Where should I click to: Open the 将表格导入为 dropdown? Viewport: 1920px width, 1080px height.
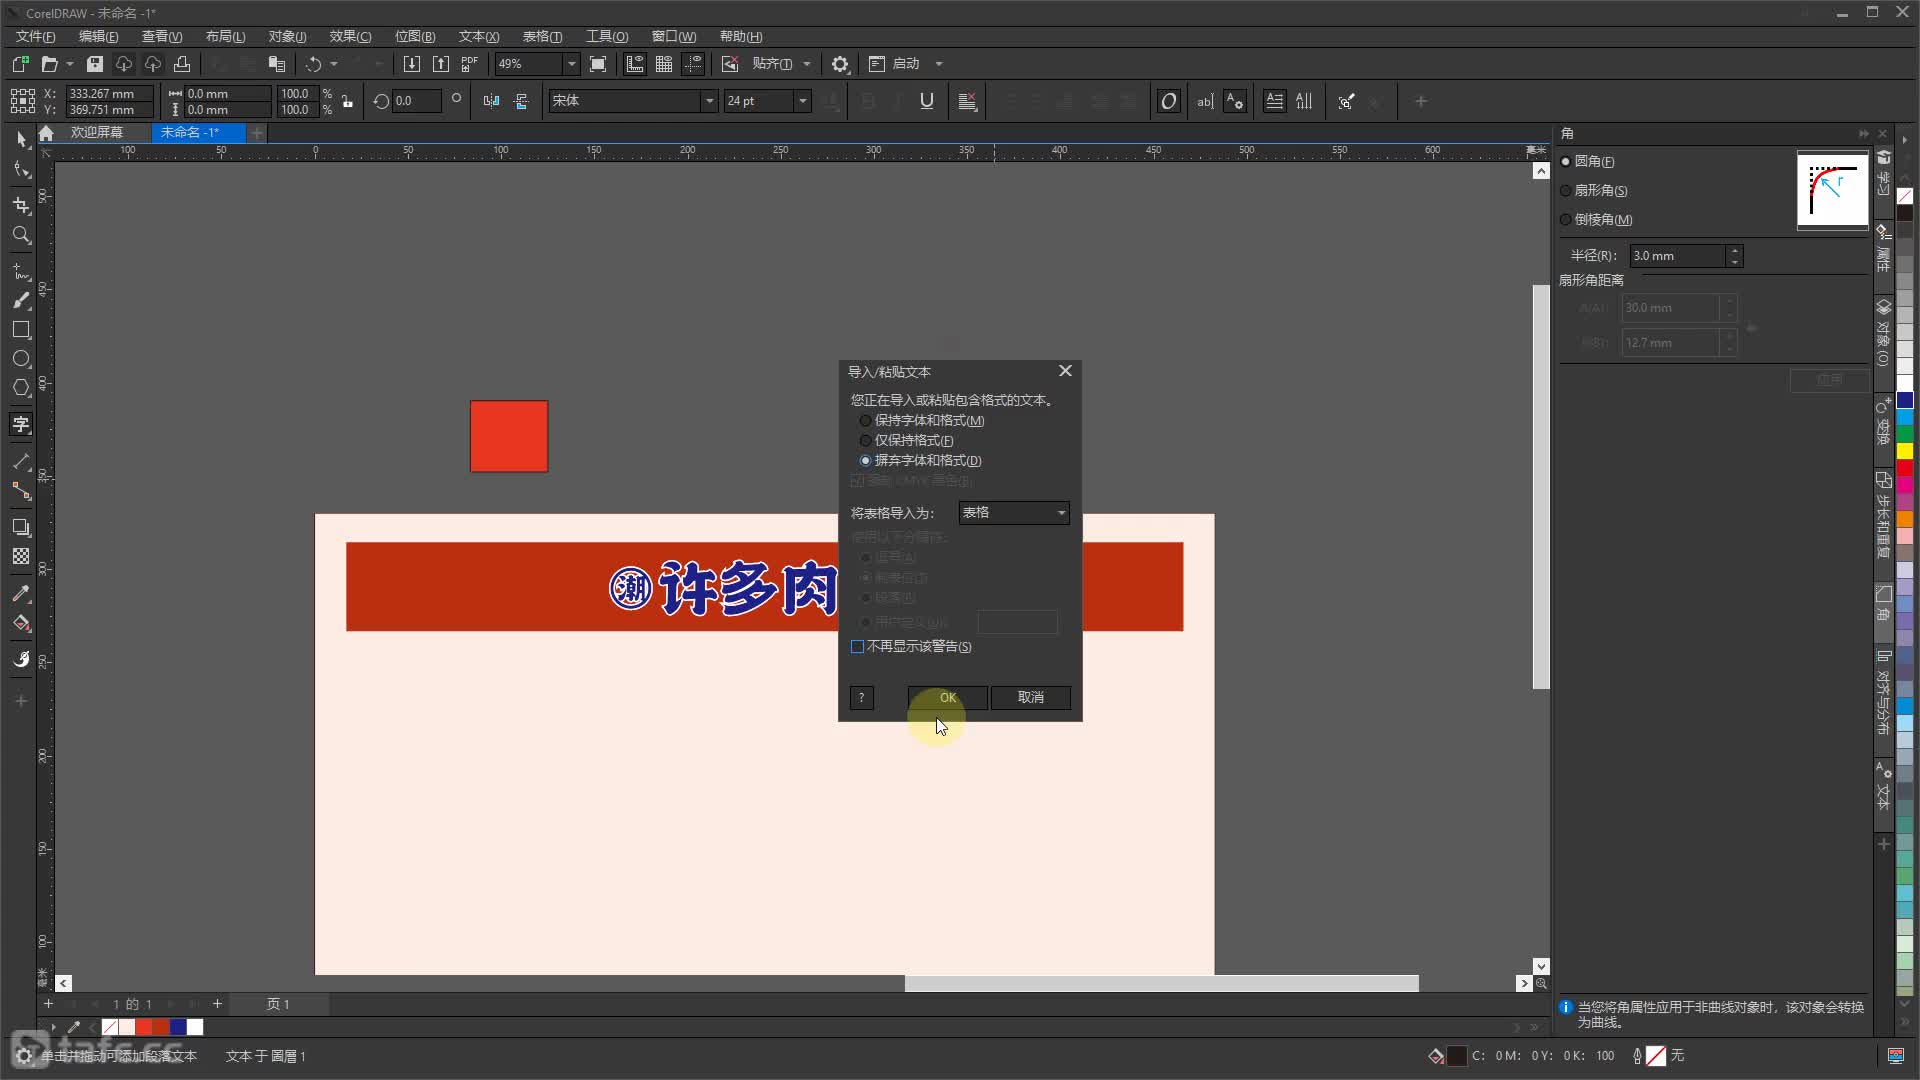point(1014,513)
